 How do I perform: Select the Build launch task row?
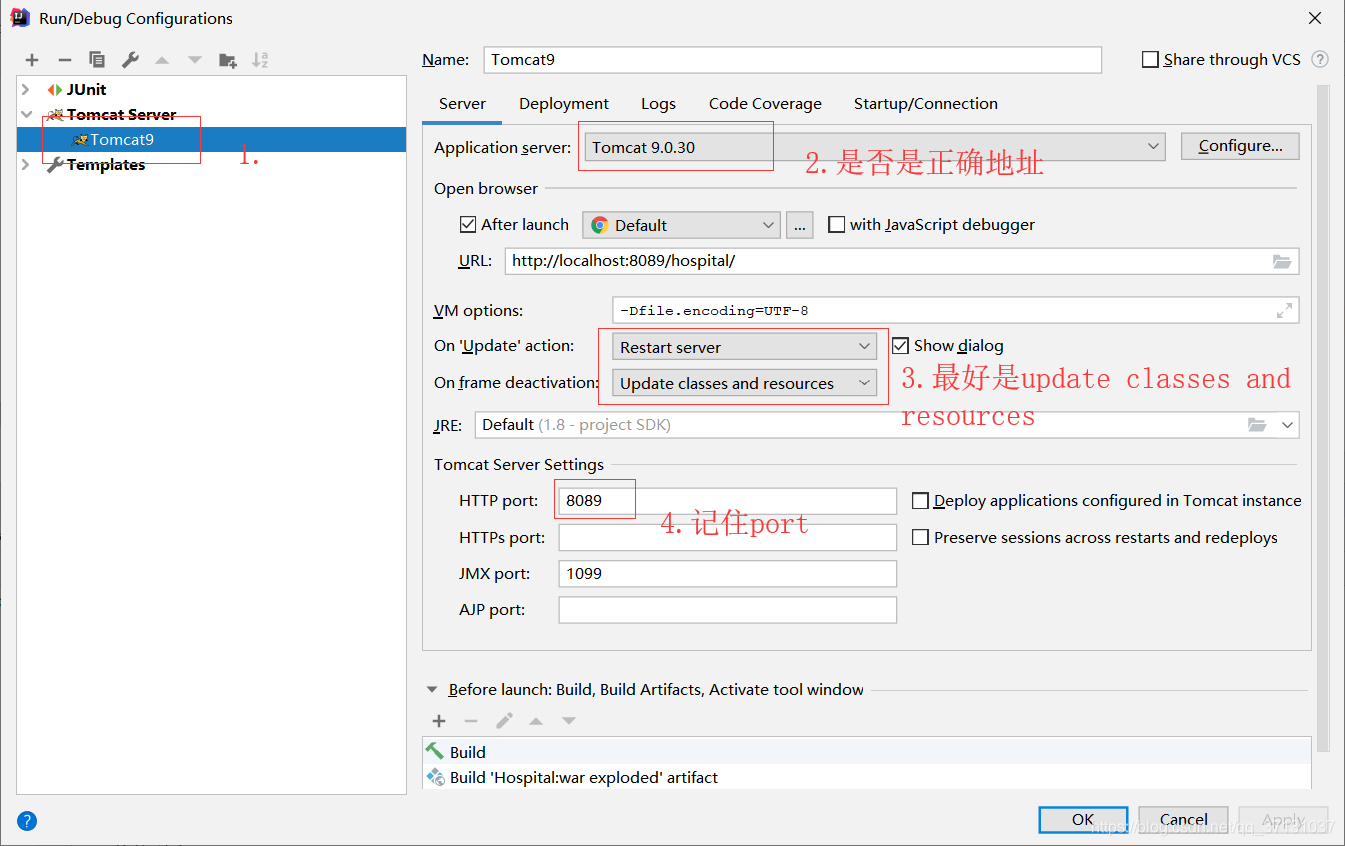866,752
